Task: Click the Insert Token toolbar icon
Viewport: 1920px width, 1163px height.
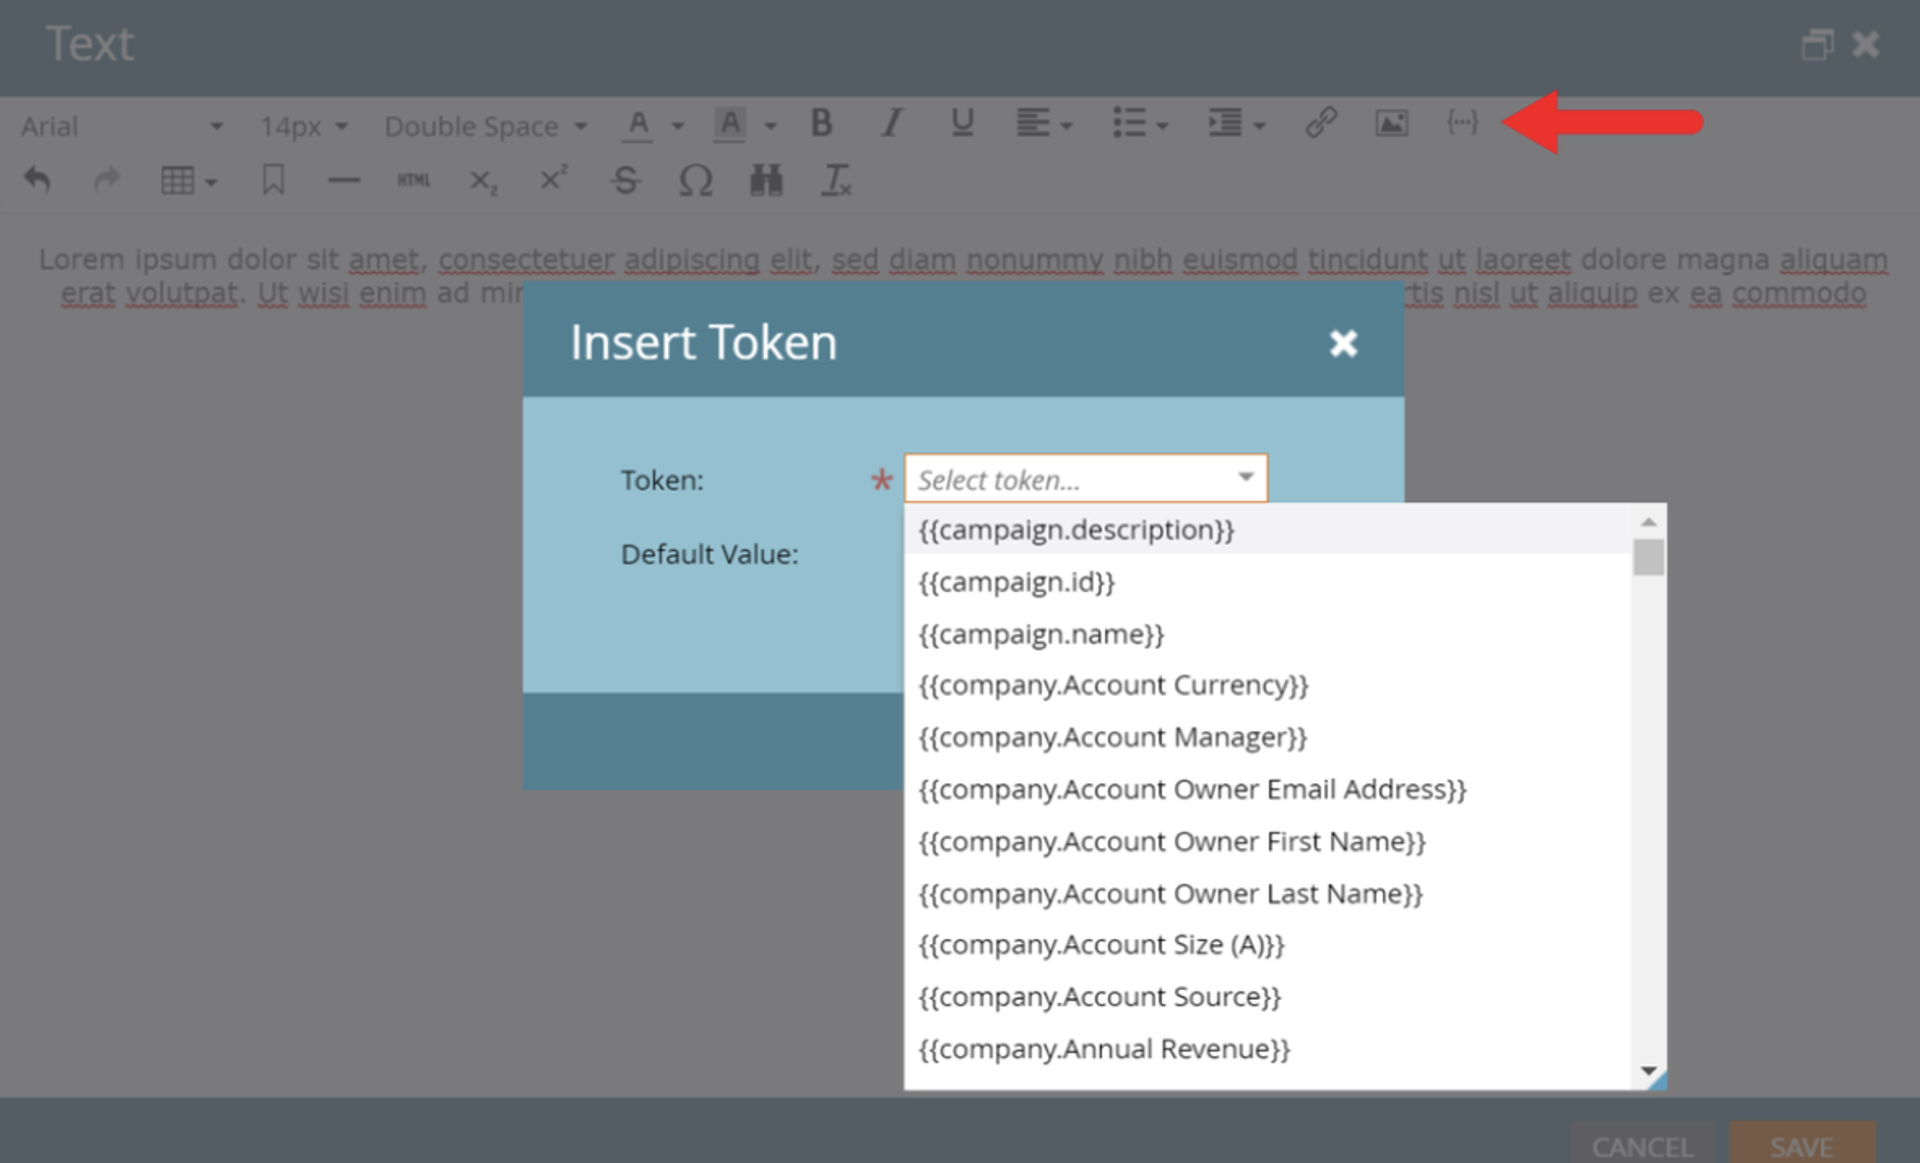Action: coord(1461,123)
